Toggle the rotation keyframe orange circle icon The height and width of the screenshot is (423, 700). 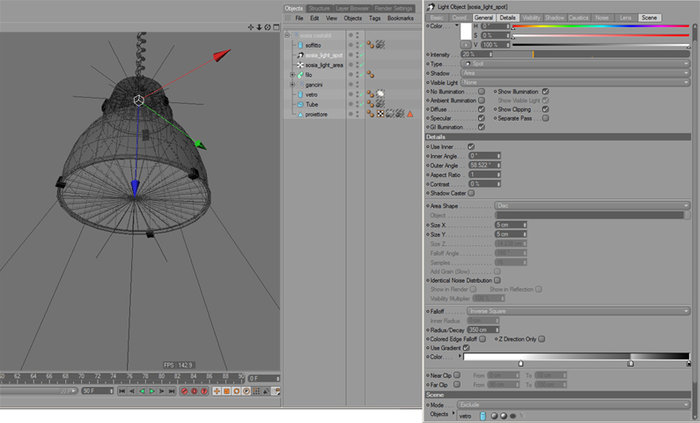(x=237, y=391)
